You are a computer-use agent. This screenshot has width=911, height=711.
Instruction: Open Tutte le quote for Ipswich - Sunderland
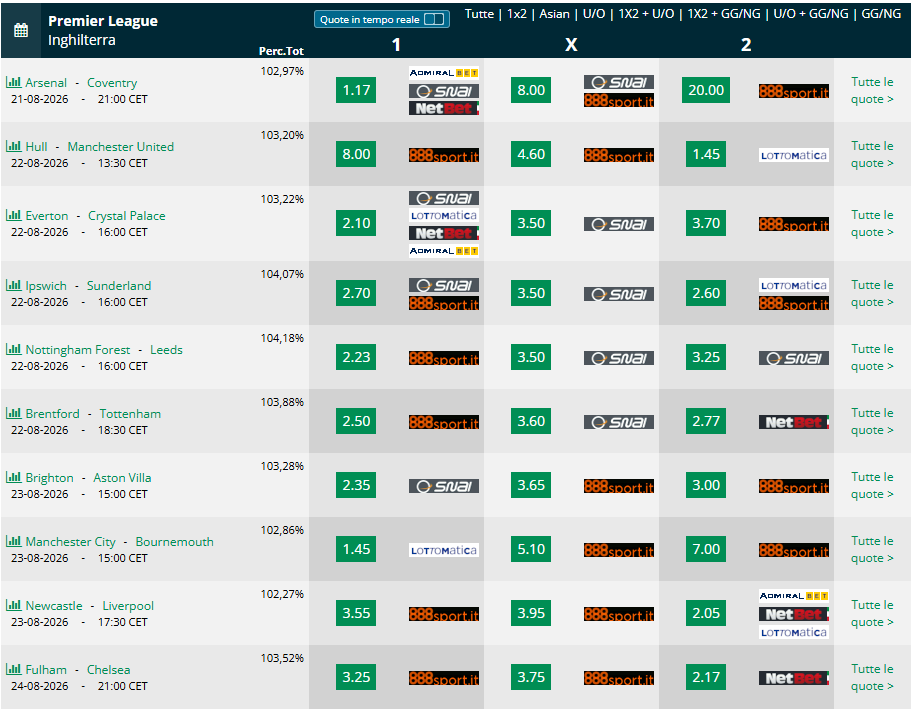[872, 293]
